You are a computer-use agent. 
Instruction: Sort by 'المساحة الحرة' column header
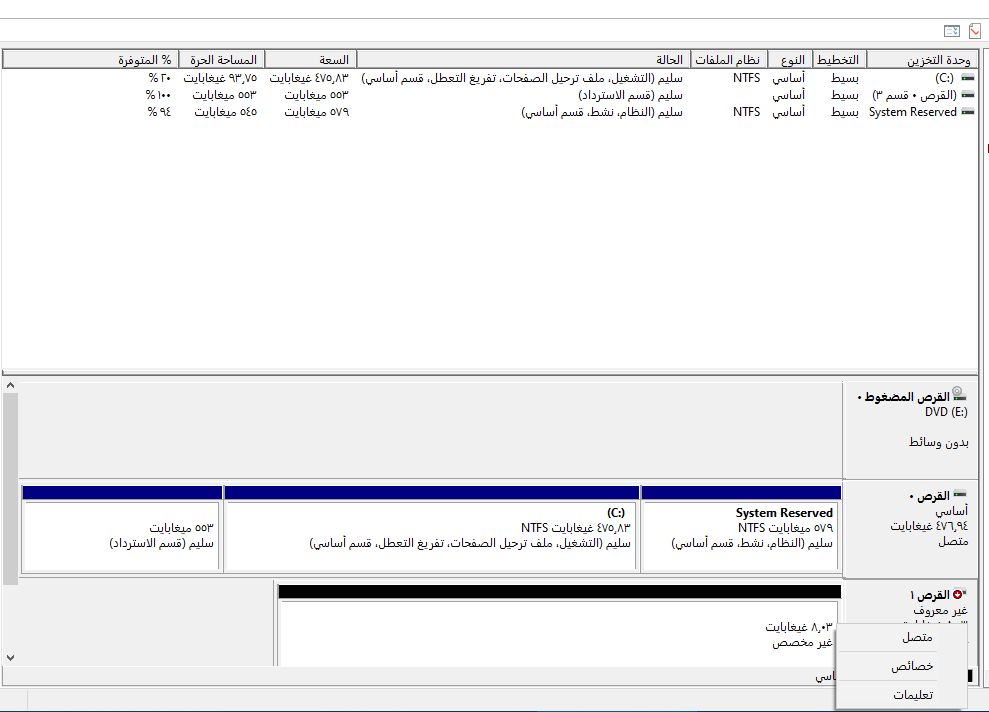point(222,59)
